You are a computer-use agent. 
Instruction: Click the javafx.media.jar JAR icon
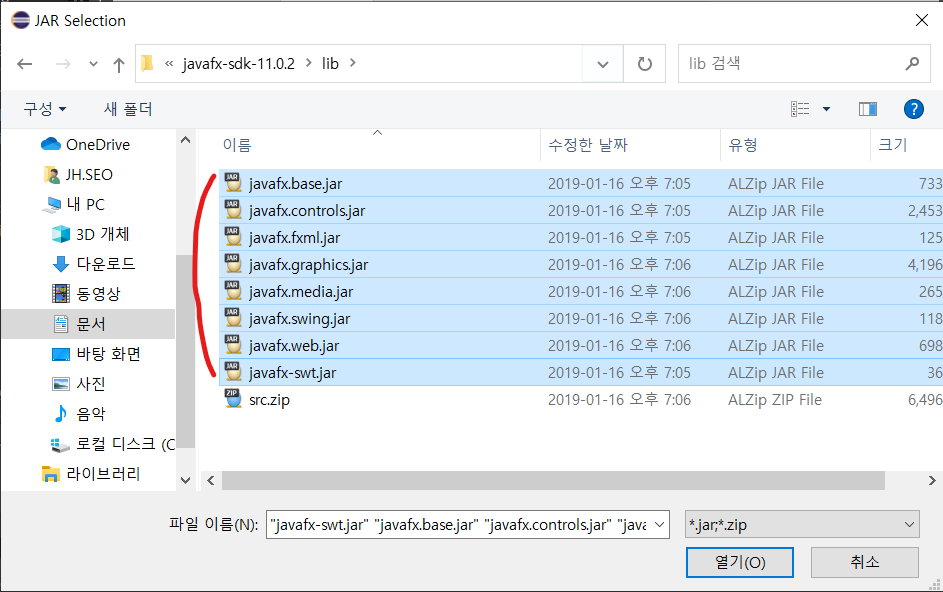click(x=233, y=290)
